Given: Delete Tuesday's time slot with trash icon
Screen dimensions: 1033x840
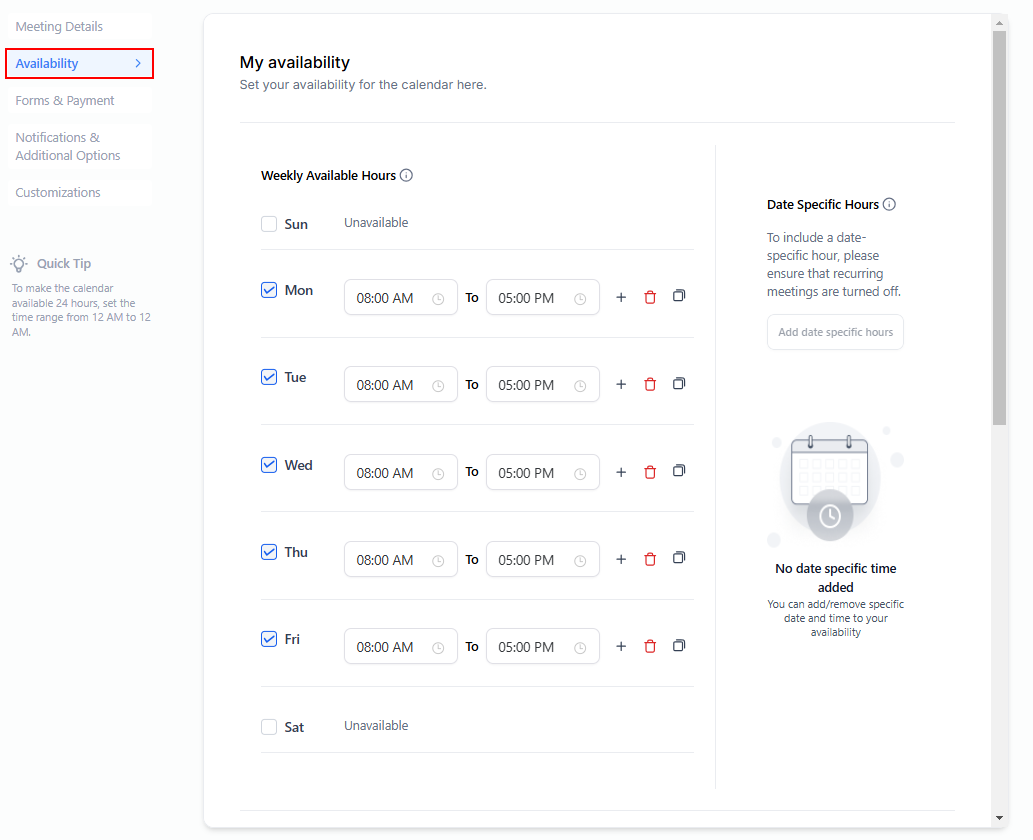Looking at the screenshot, I should pos(650,385).
